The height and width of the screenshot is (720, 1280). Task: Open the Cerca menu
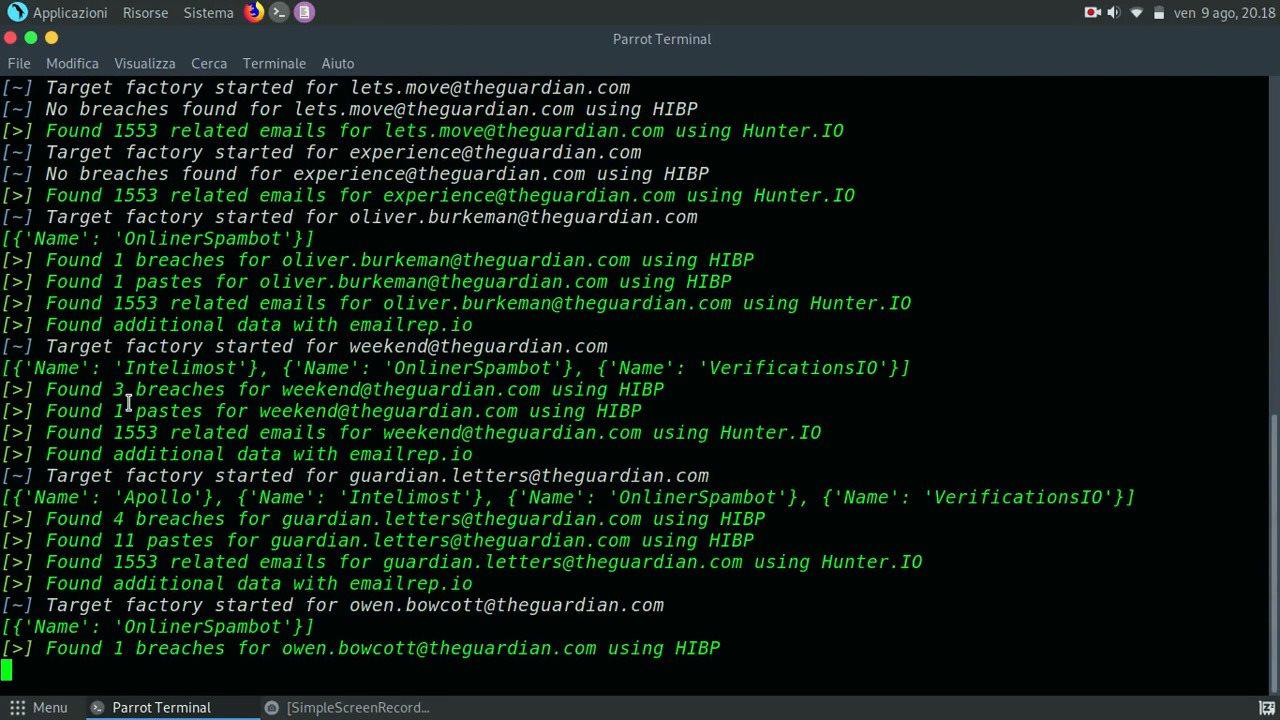(209, 63)
